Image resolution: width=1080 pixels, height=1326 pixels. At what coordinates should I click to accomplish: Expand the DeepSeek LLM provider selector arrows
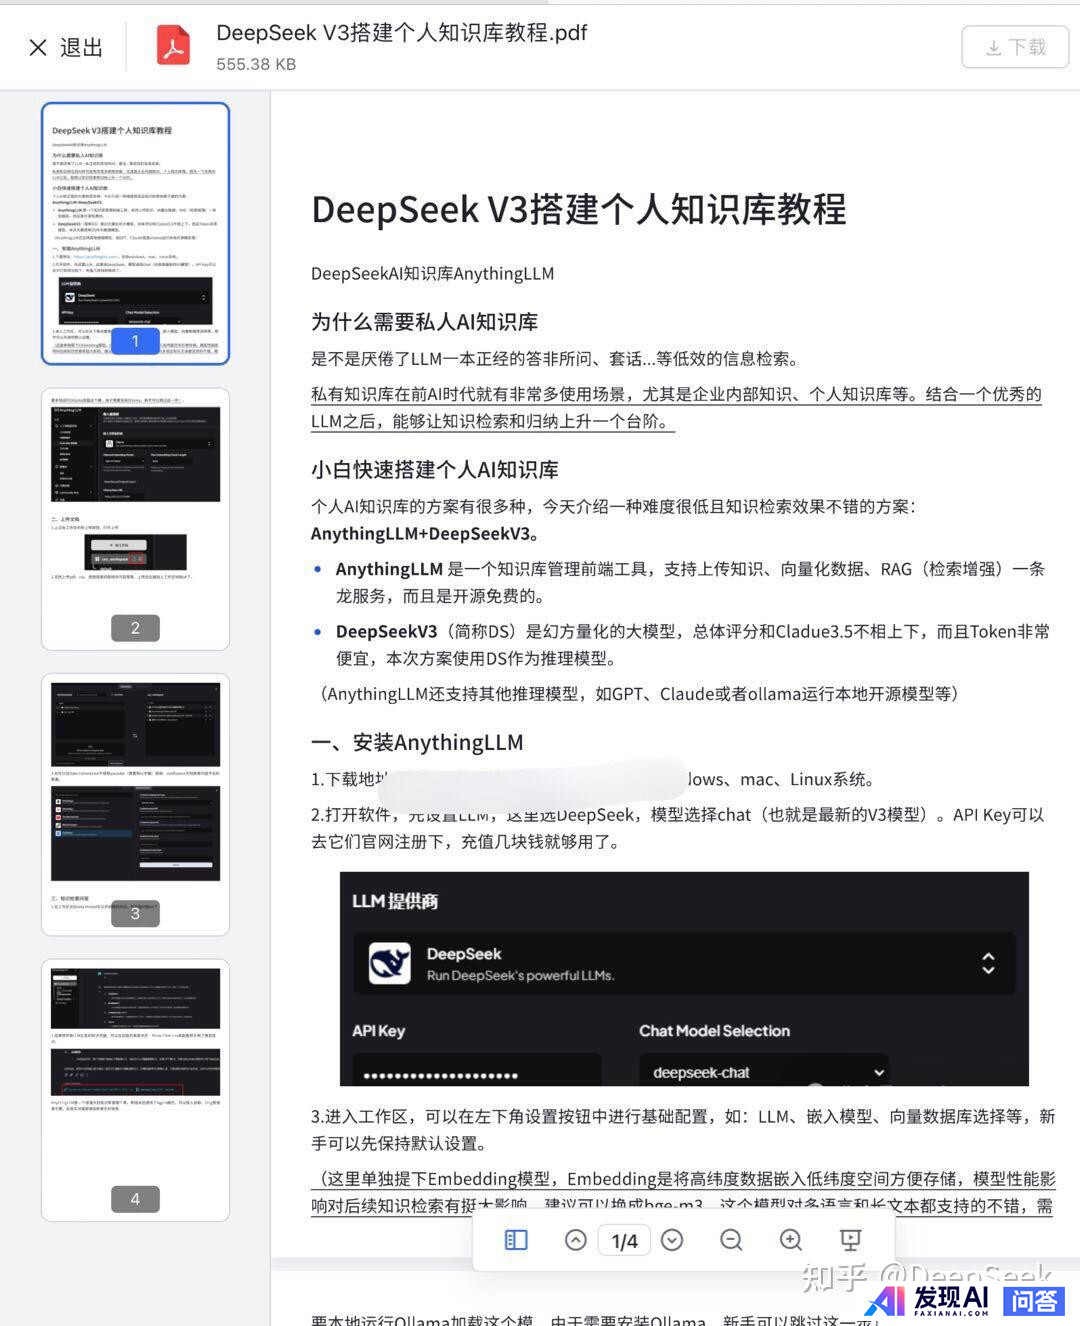tap(988, 963)
